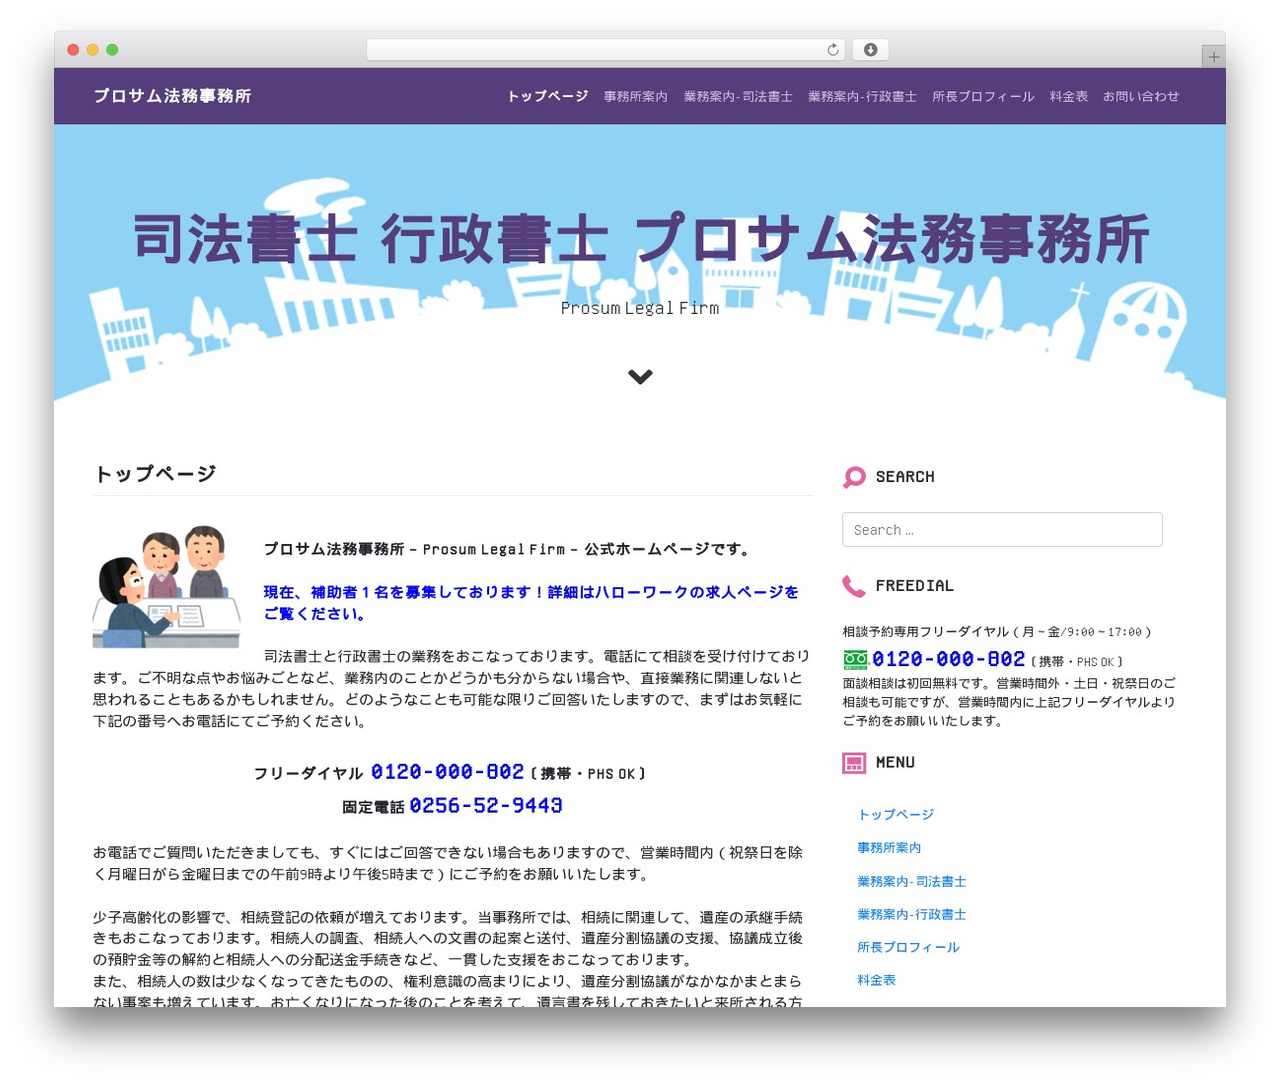This screenshot has width=1280, height=1084.
Task: Click the pink phone FREEDIAL icon
Action: click(x=854, y=586)
